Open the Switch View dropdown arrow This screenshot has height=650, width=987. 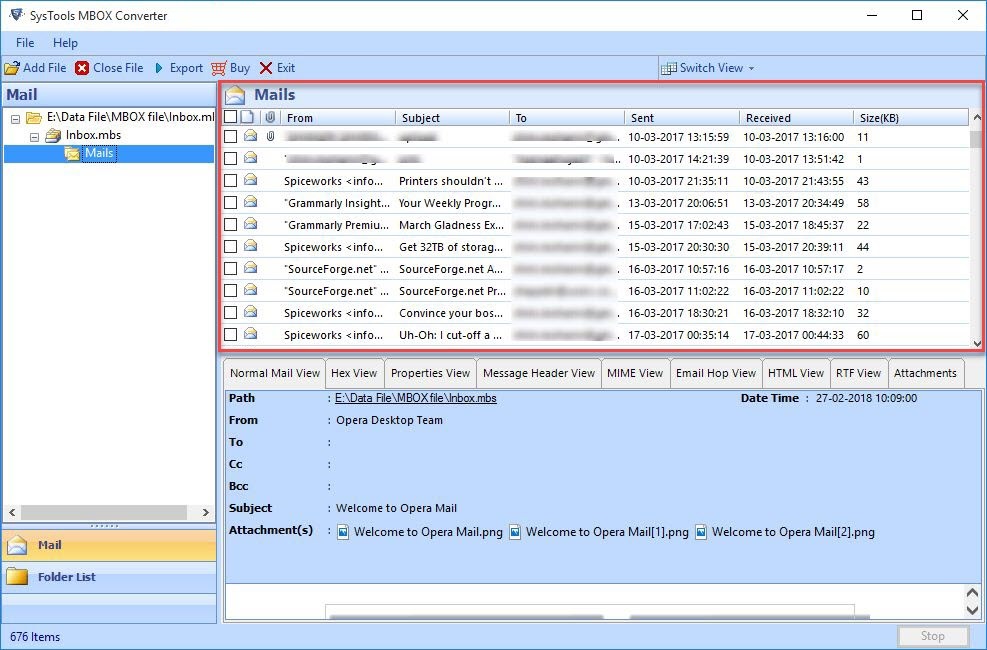point(751,69)
